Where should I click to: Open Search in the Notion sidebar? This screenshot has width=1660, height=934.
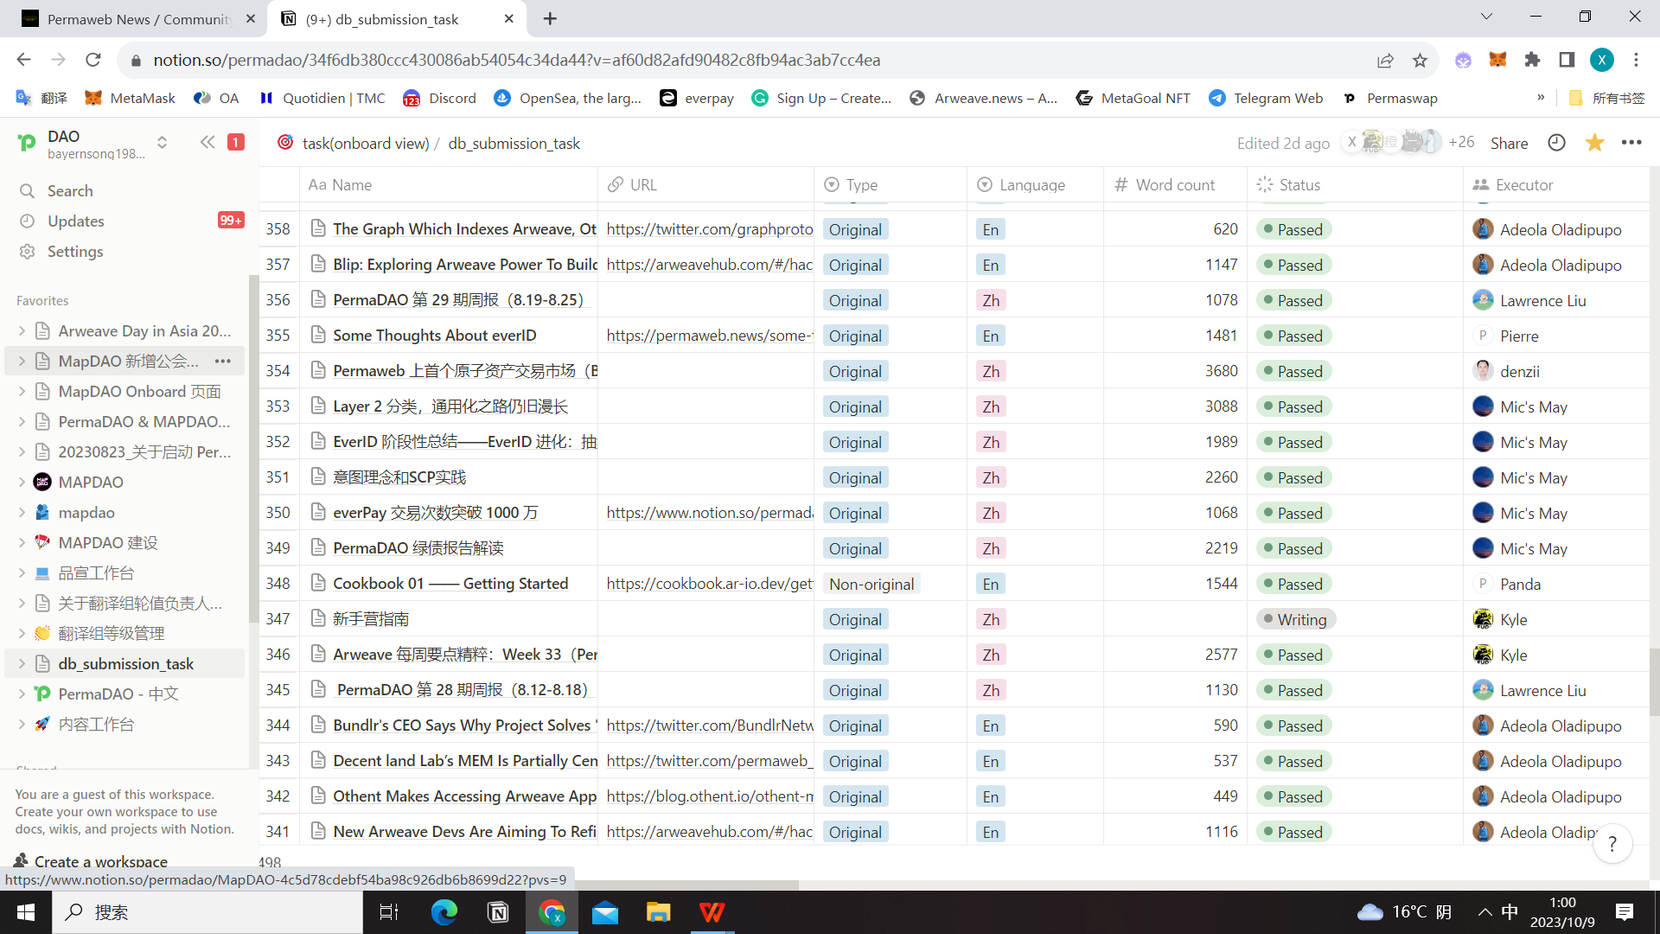point(69,190)
